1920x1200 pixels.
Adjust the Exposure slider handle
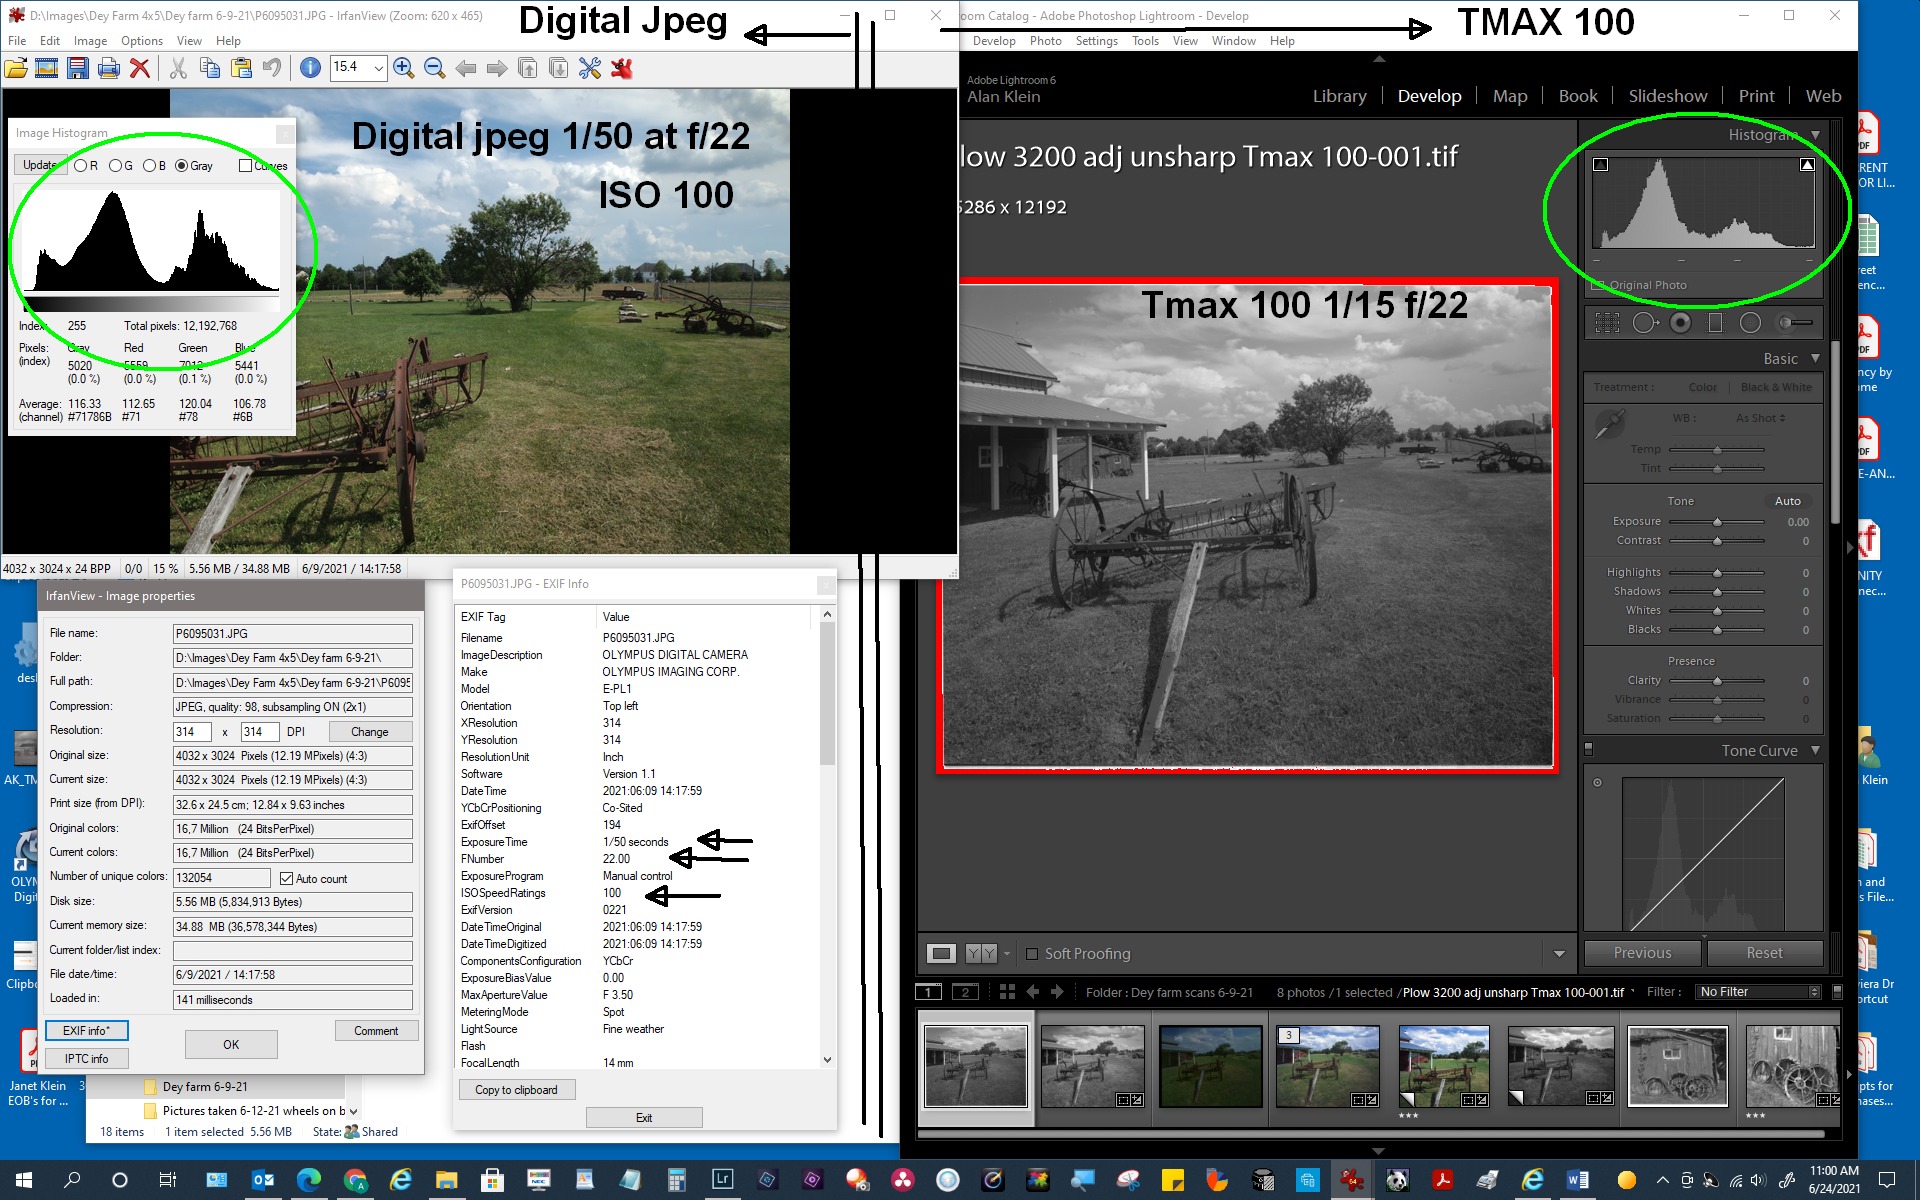coord(1717,522)
